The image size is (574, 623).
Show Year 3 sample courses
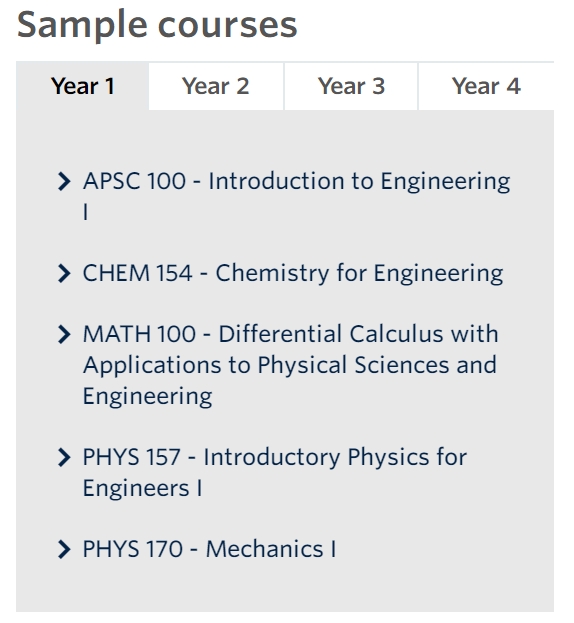(x=351, y=86)
